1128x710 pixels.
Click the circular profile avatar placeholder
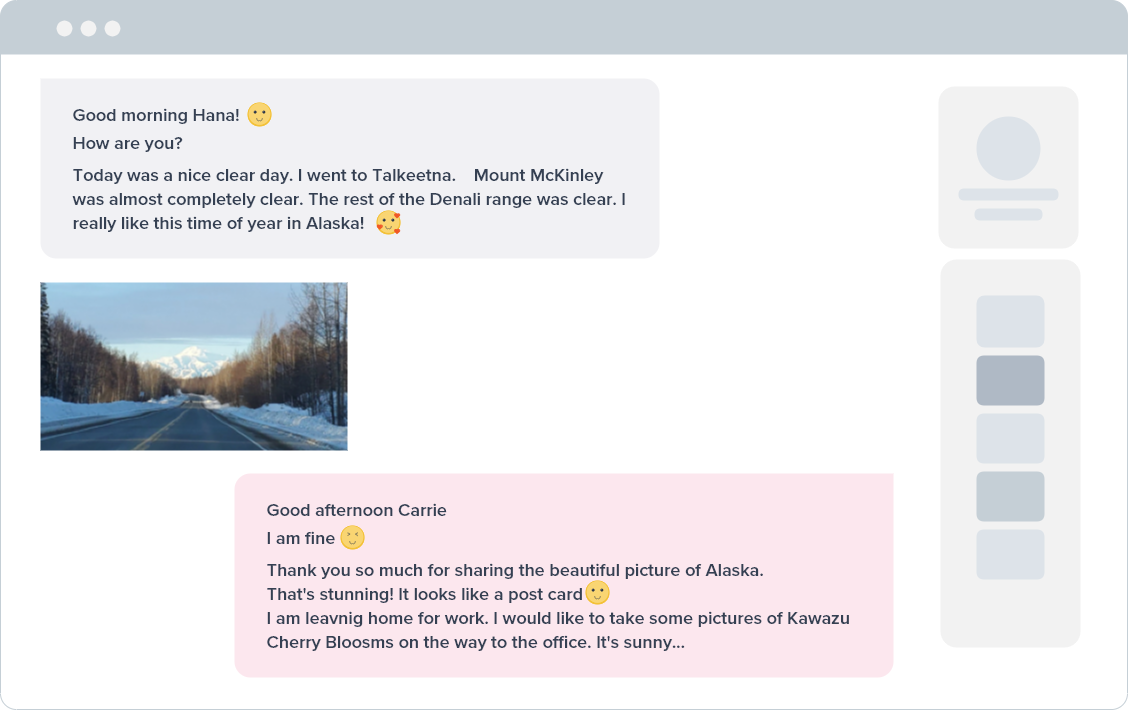(x=1008, y=148)
